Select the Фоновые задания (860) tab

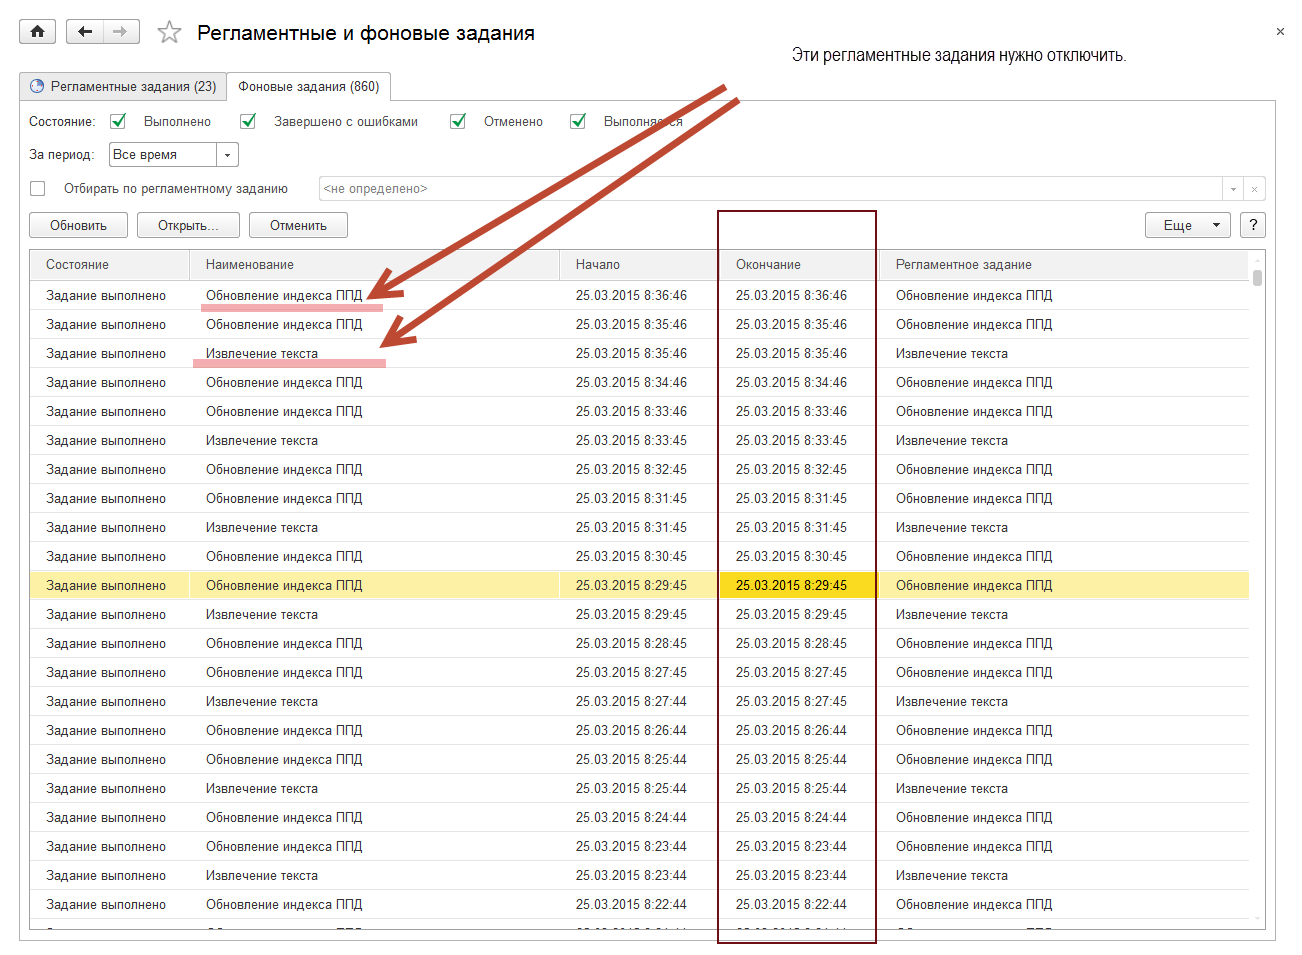point(309,86)
